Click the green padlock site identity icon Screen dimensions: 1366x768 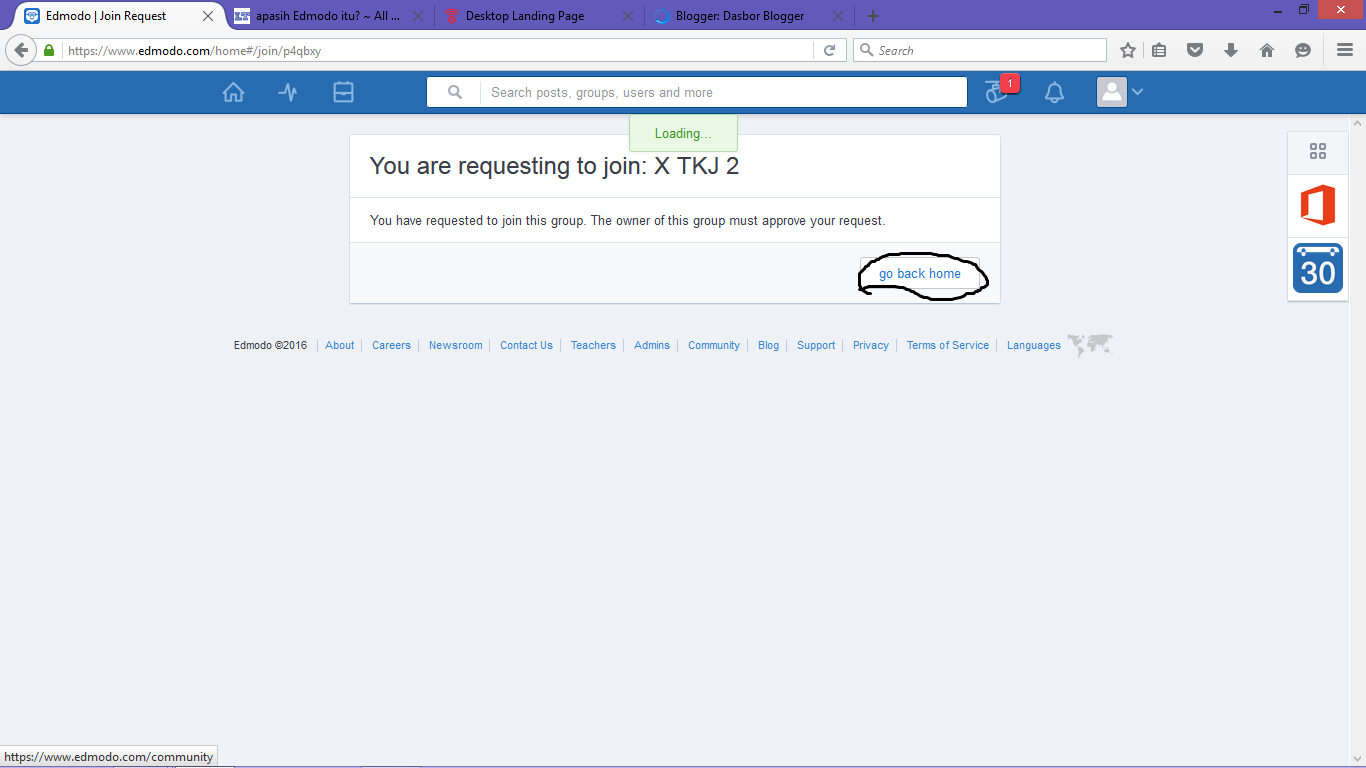49,50
